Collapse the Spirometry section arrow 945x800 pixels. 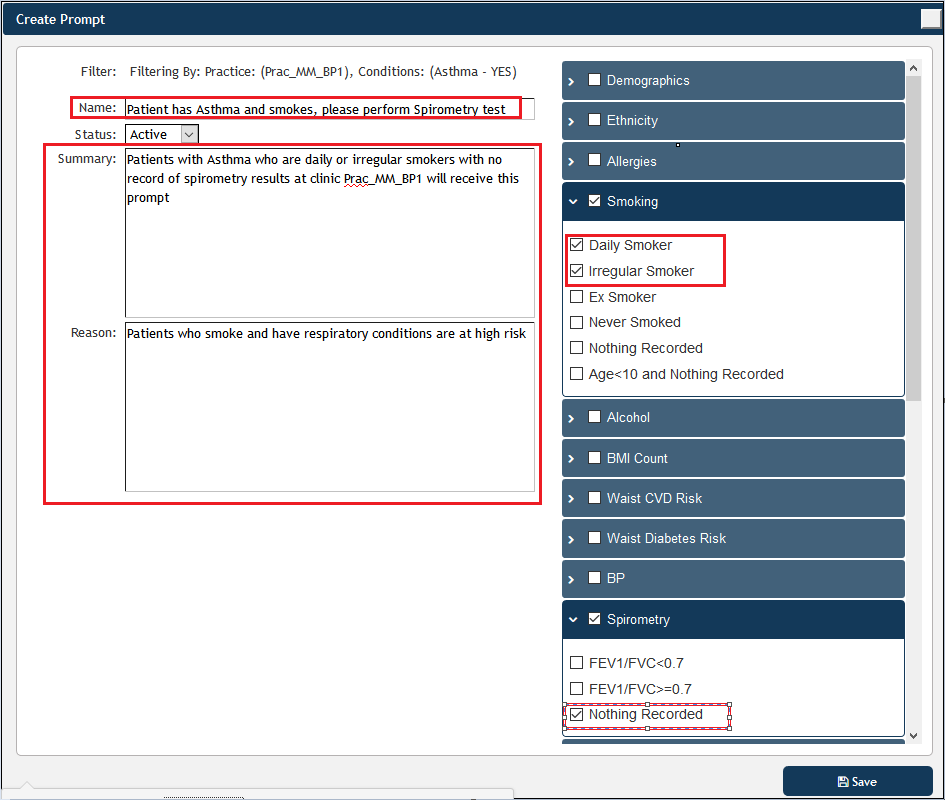pyautogui.click(x=573, y=619)
